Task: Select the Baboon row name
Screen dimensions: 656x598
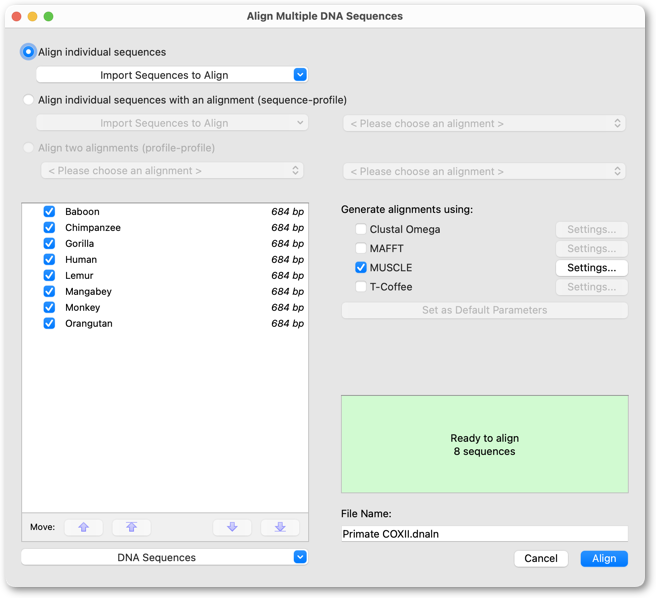Action: click(x=82, y=211)
